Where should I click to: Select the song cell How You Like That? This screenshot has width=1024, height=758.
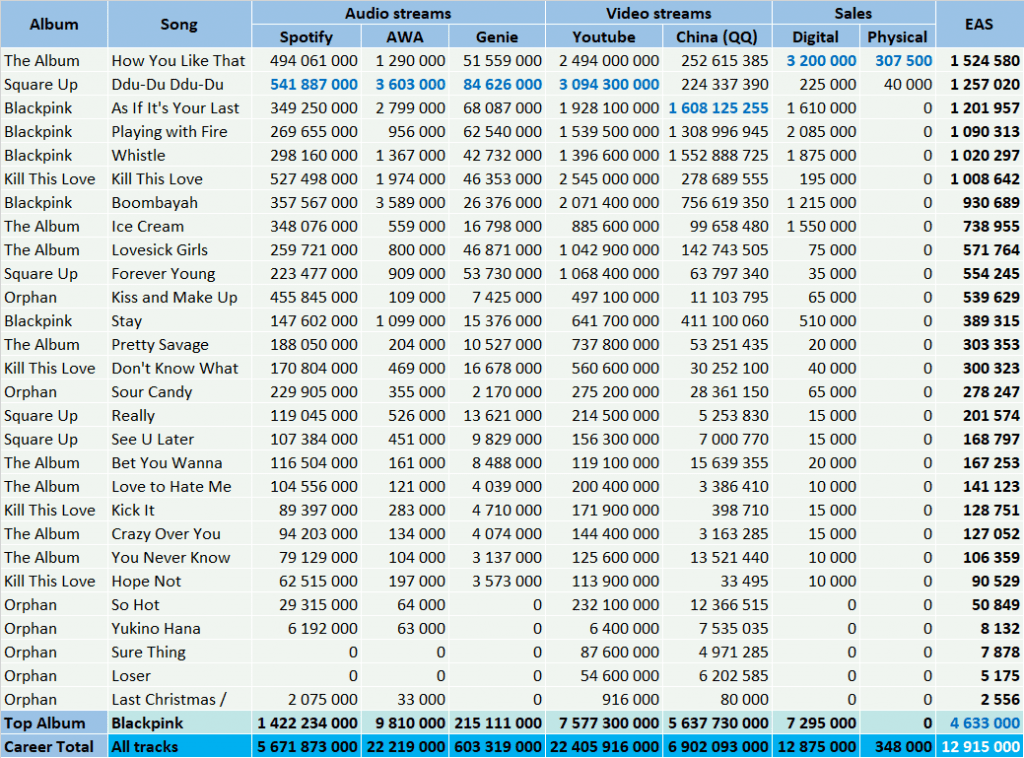(178, 61)
